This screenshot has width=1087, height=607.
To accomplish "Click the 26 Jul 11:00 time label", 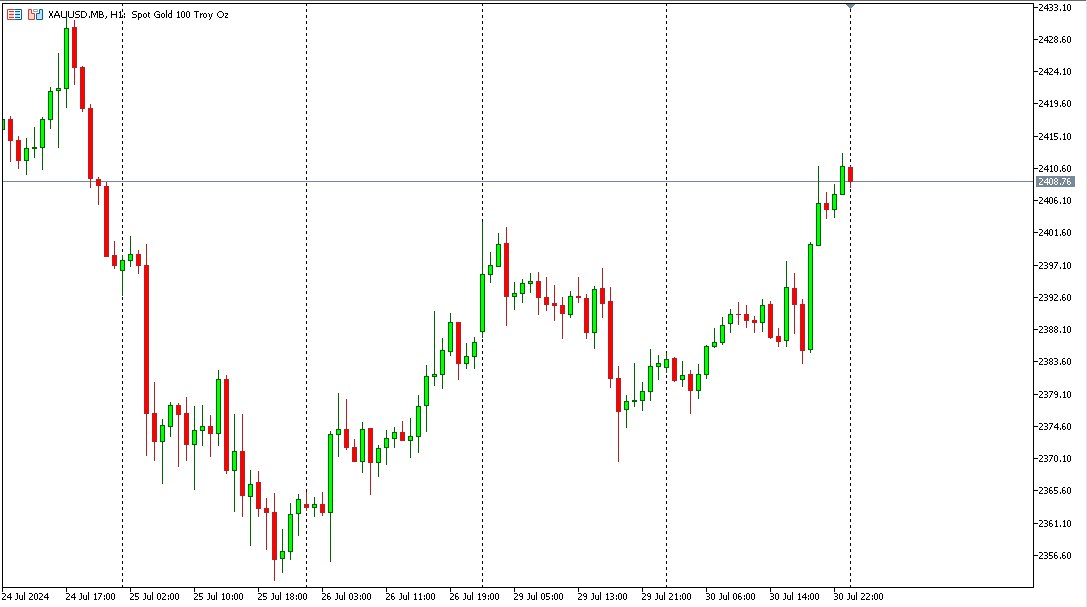I will click(410, 597).
